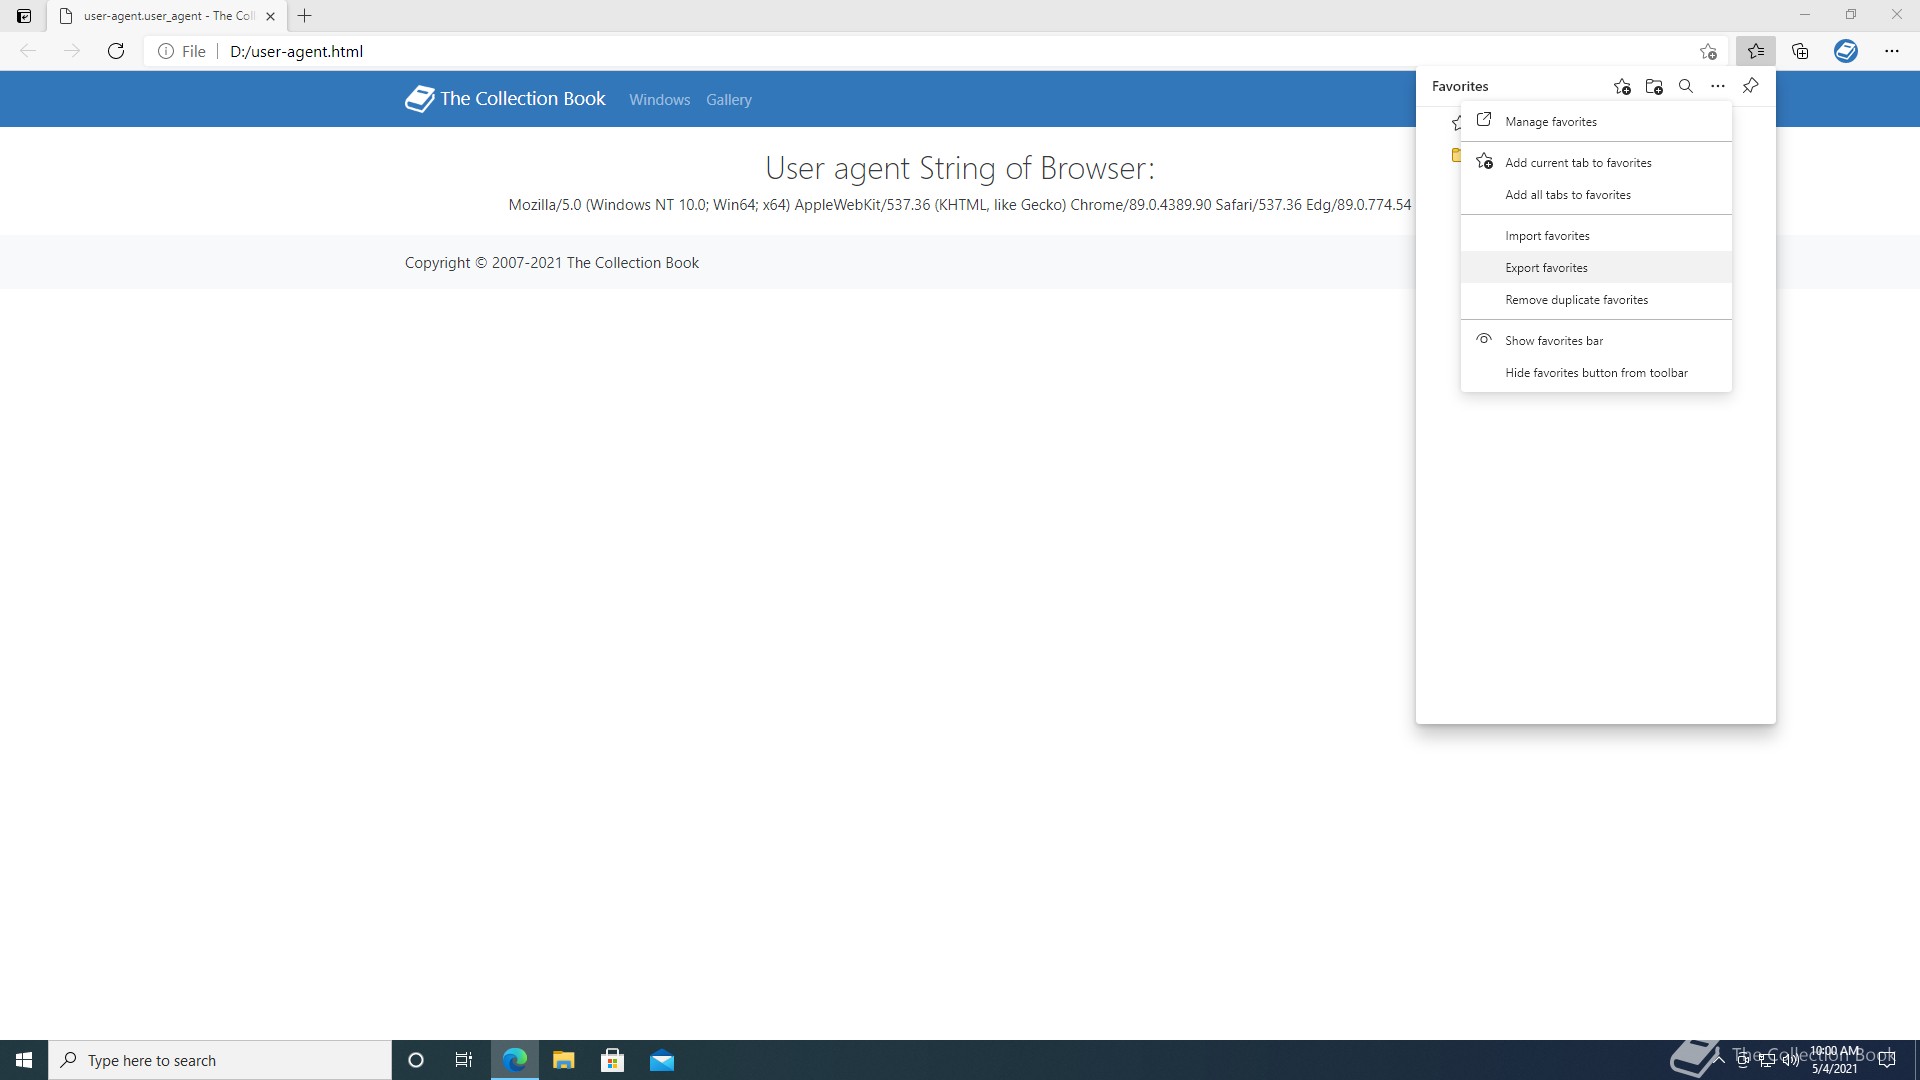Show favorites bar option
Viewport: 1920px width, 1080px height.
tap(1553, 341)
